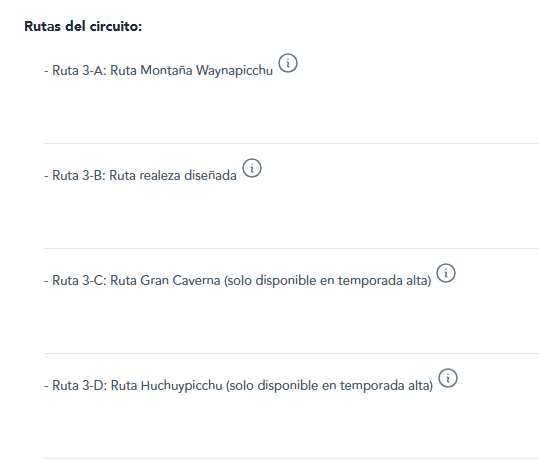Click 'temporada alta' note on Ruta 3-D
Screen dimensions: 539x461
tap(385, 386)
